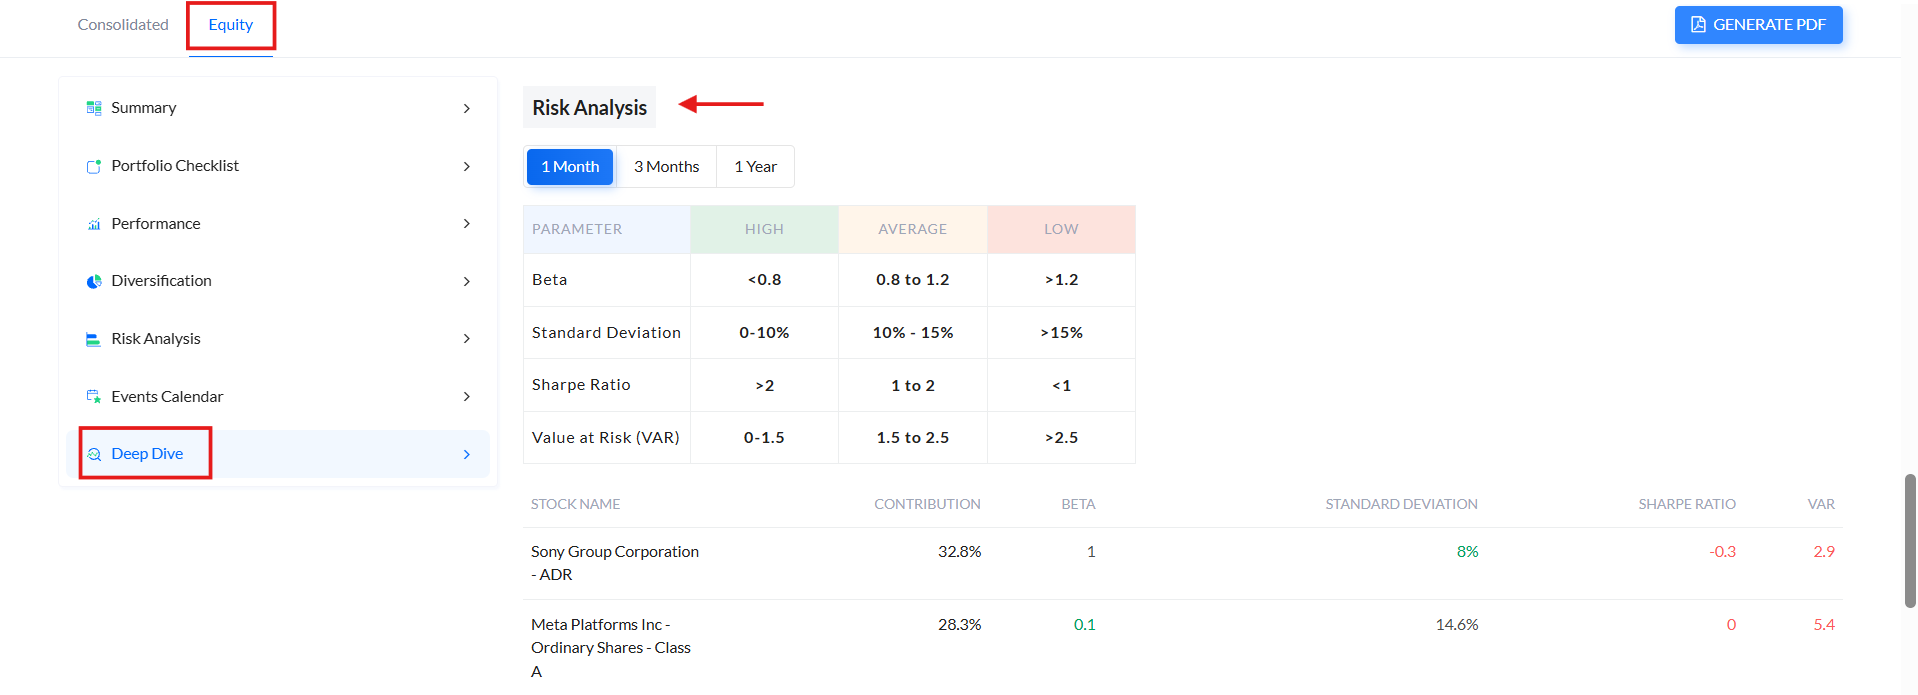Expand the Summary section chevron
This screenshot has height=695, width=1918.
coord(467,108)
